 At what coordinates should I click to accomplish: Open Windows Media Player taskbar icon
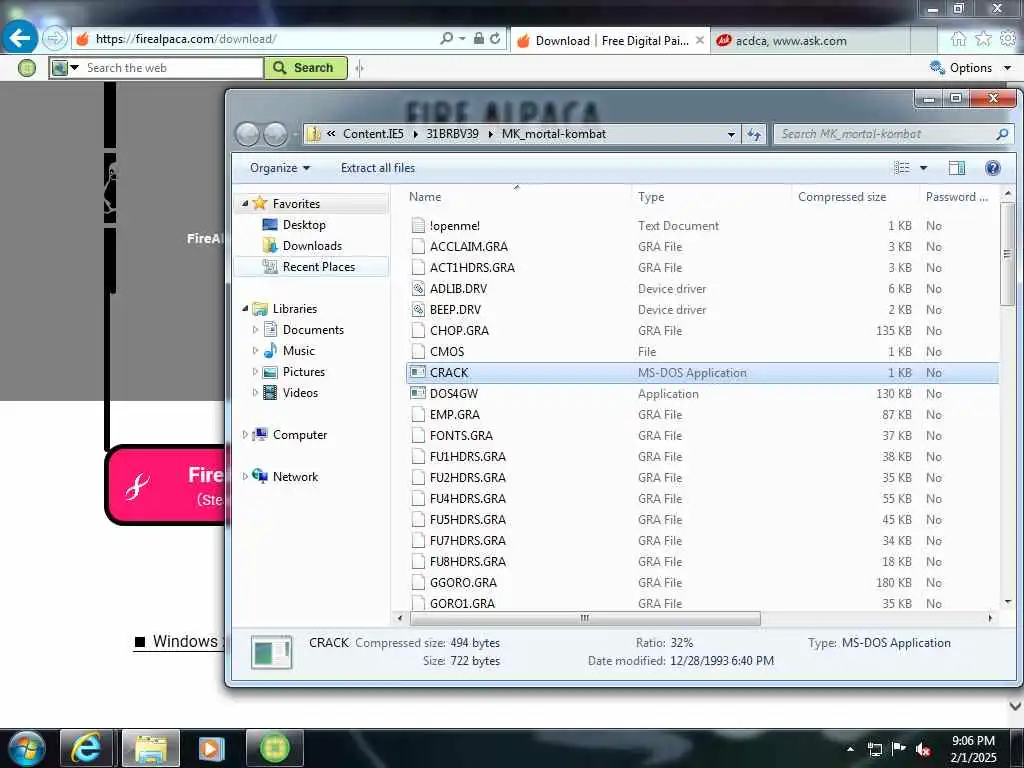pos(211,748)
